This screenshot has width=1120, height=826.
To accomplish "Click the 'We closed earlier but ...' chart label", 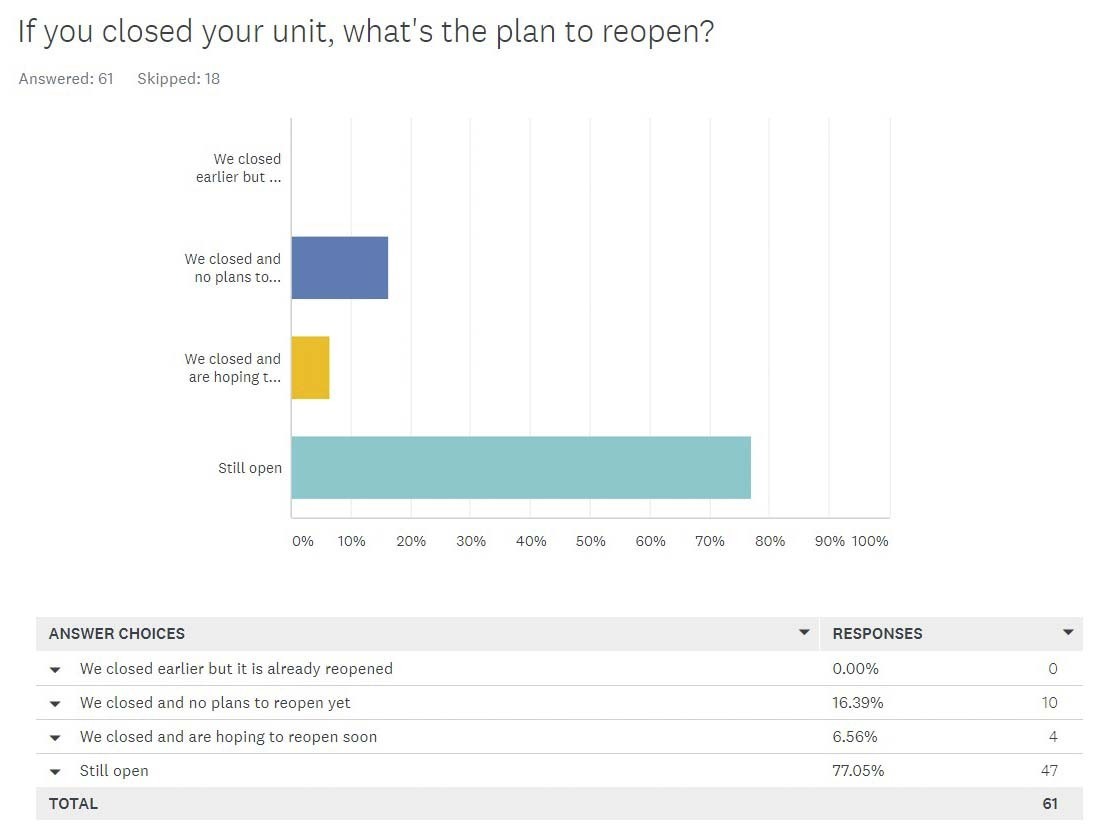I will pos(239,168).
